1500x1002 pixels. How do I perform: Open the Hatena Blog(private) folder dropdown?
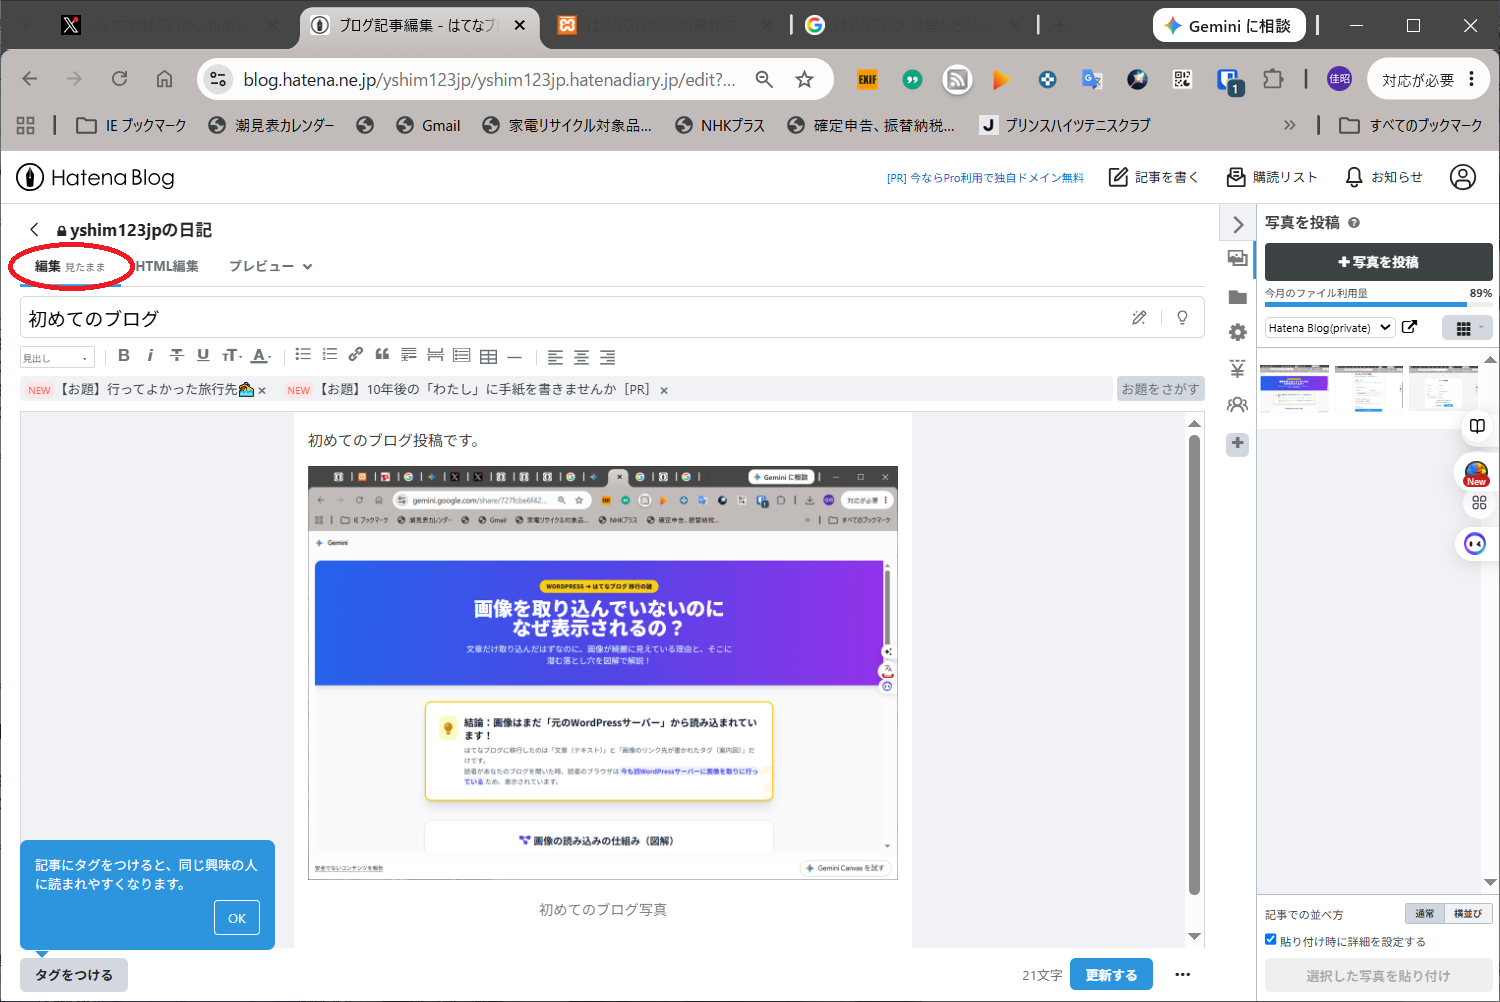[x=1330, y=328]
